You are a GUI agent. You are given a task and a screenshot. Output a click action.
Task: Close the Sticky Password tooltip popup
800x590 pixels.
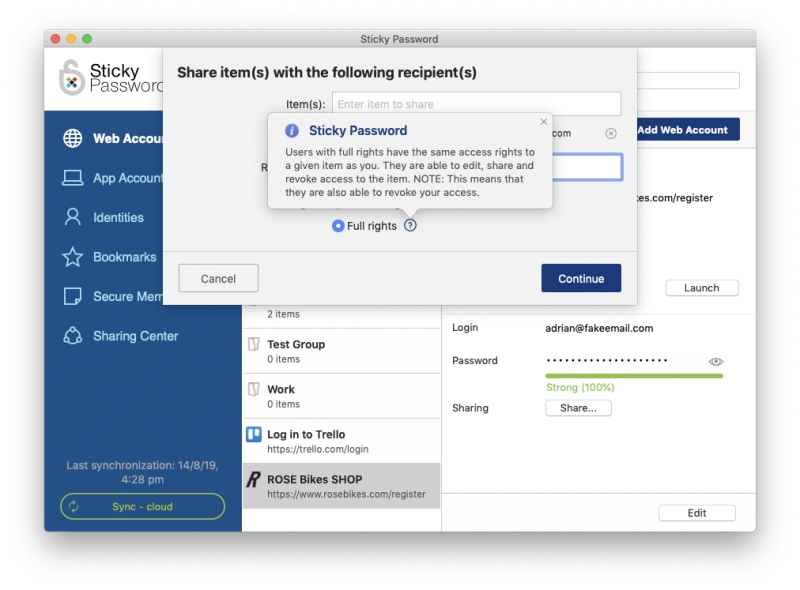[x=543, y=121]
